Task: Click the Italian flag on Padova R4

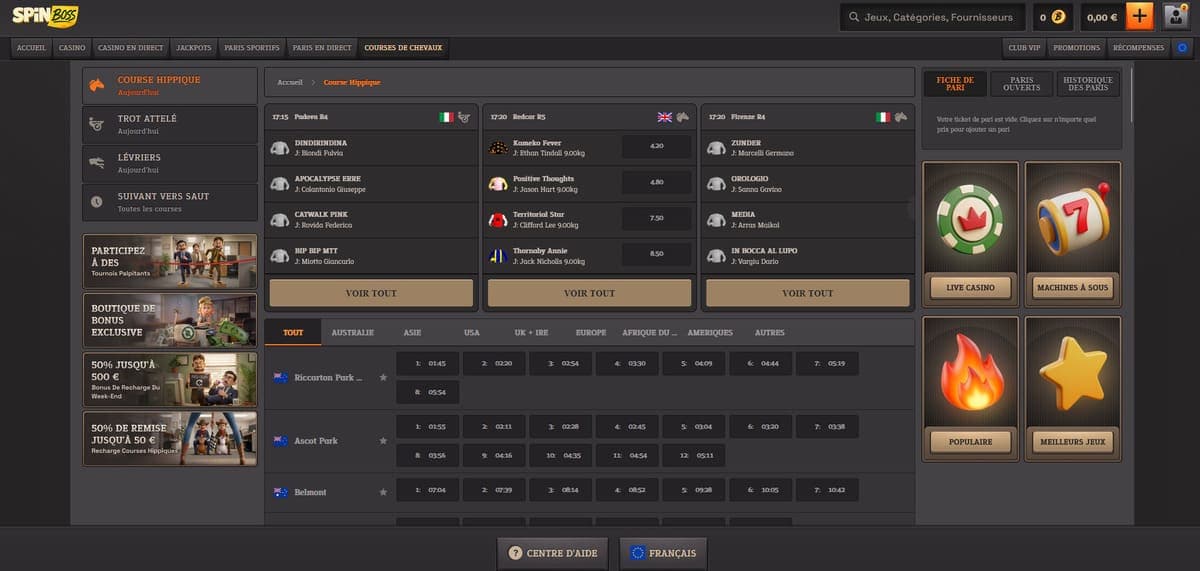Action: (x=446, y=117)
